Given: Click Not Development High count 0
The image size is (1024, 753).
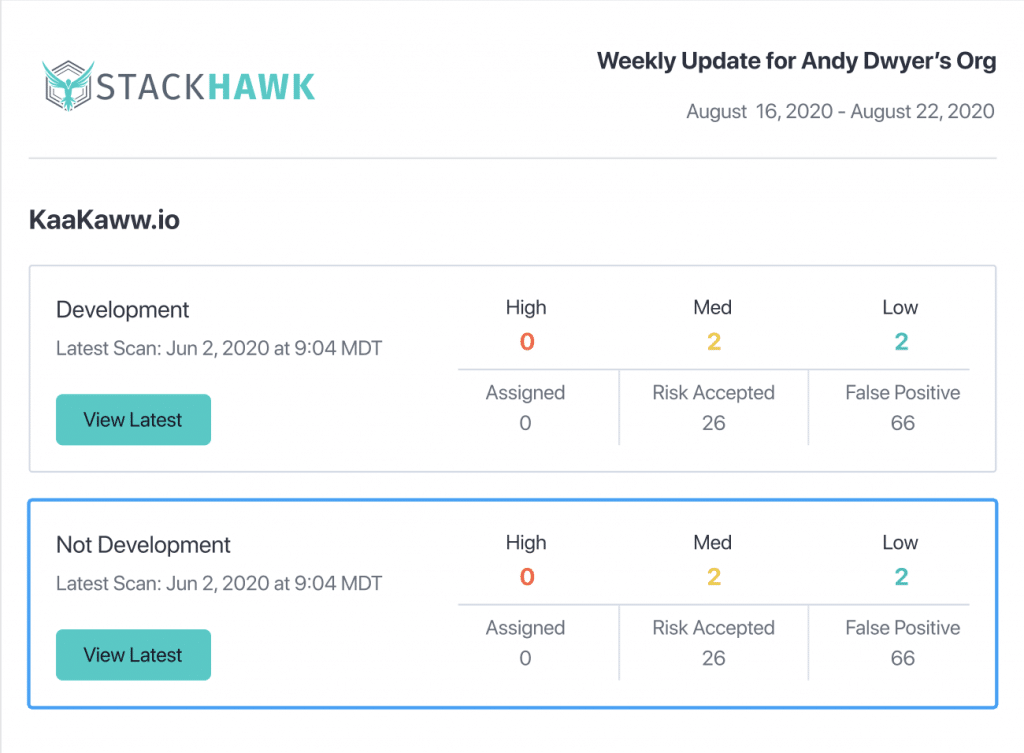Looking at the screenshot, I should click(527, 577).
